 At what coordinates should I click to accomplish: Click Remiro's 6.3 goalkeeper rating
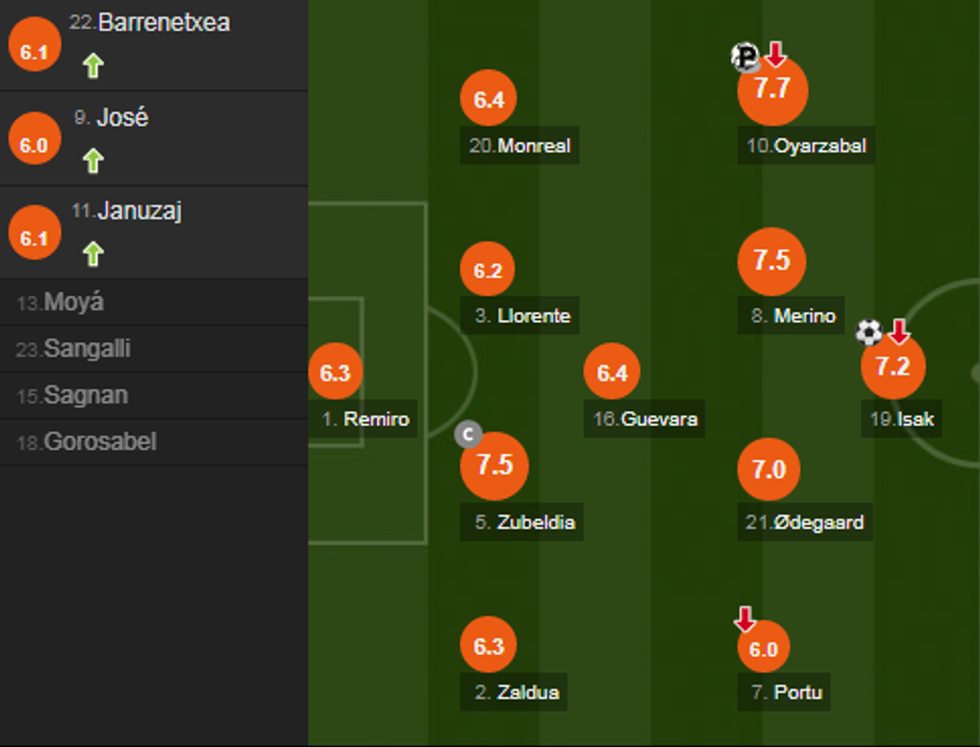pyautogui.click(x=335, y=374)
